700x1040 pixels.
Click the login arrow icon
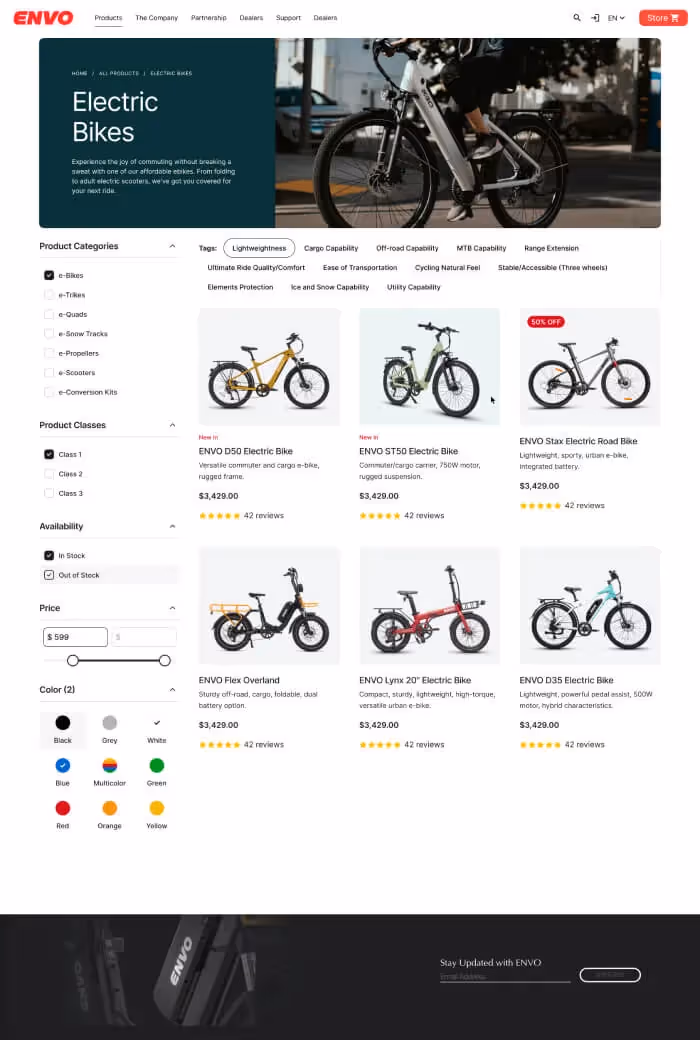coord(595,18)
